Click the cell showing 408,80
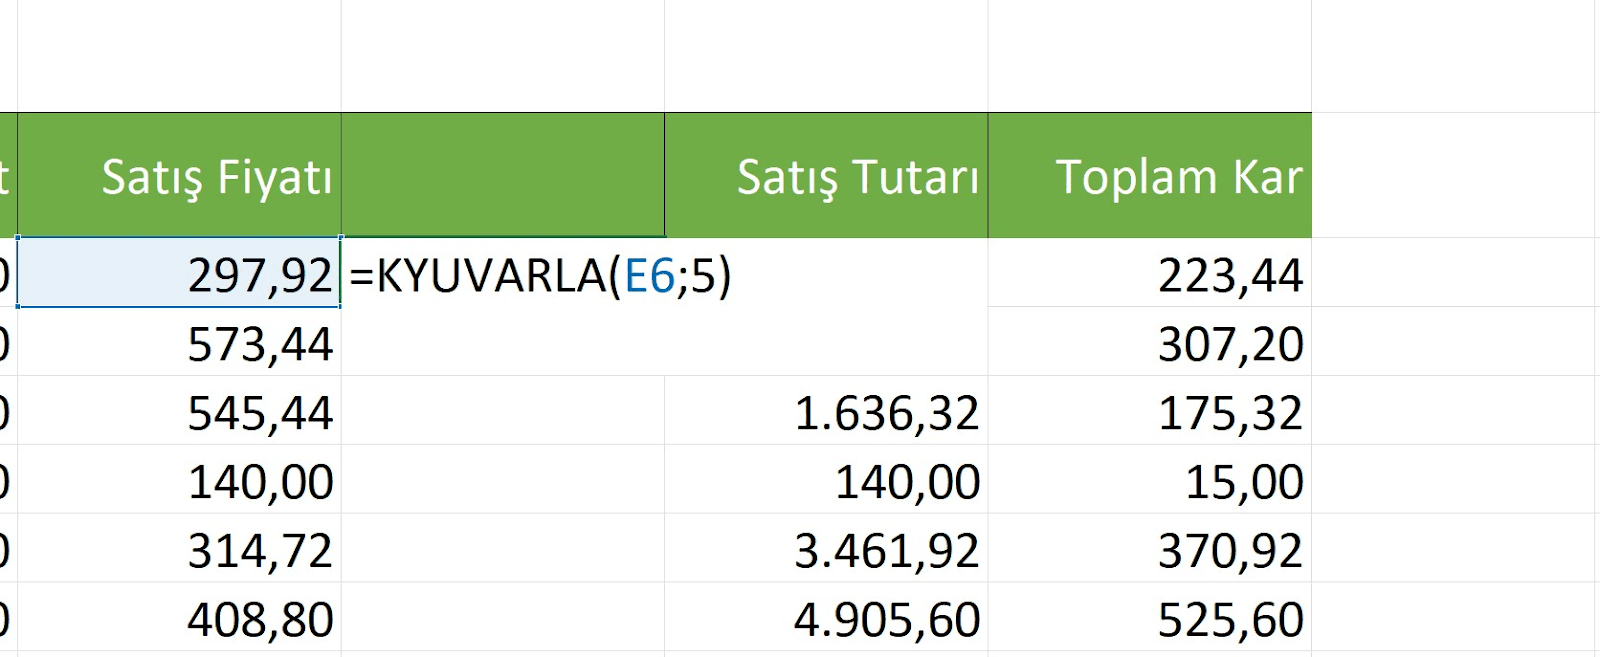 click(x=180, y=619)
